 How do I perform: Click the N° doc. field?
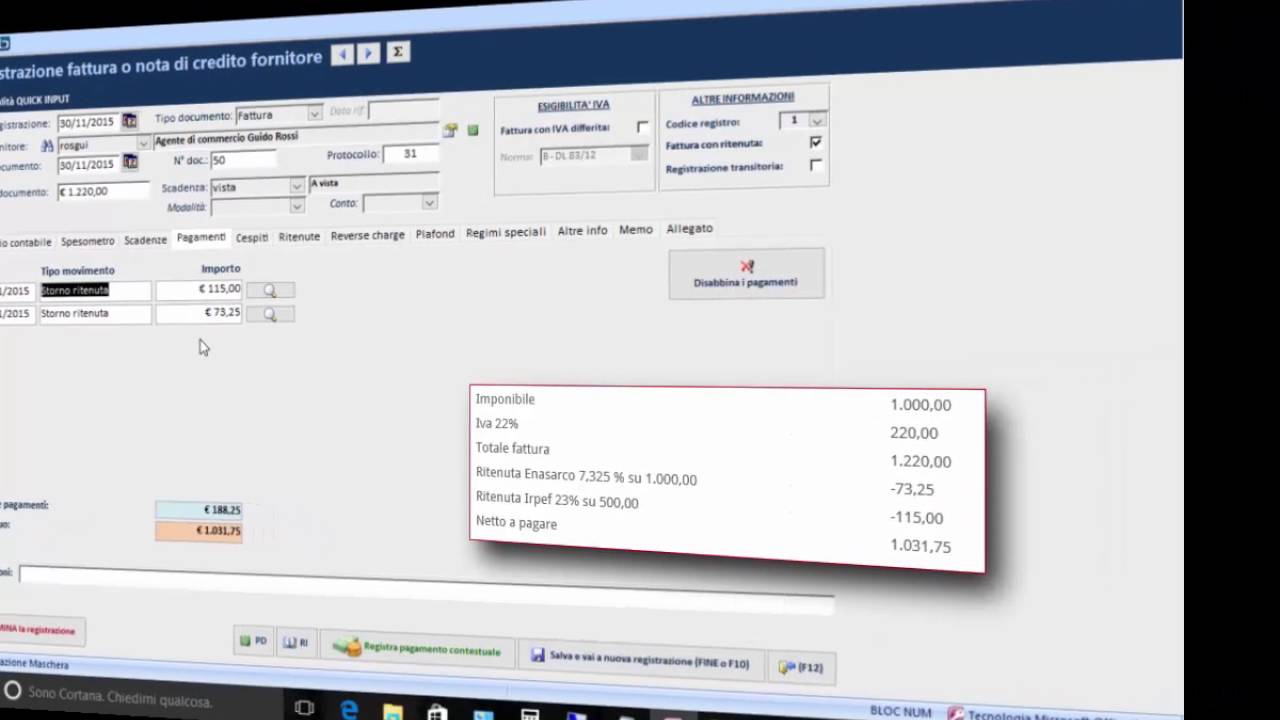(242, 159)
